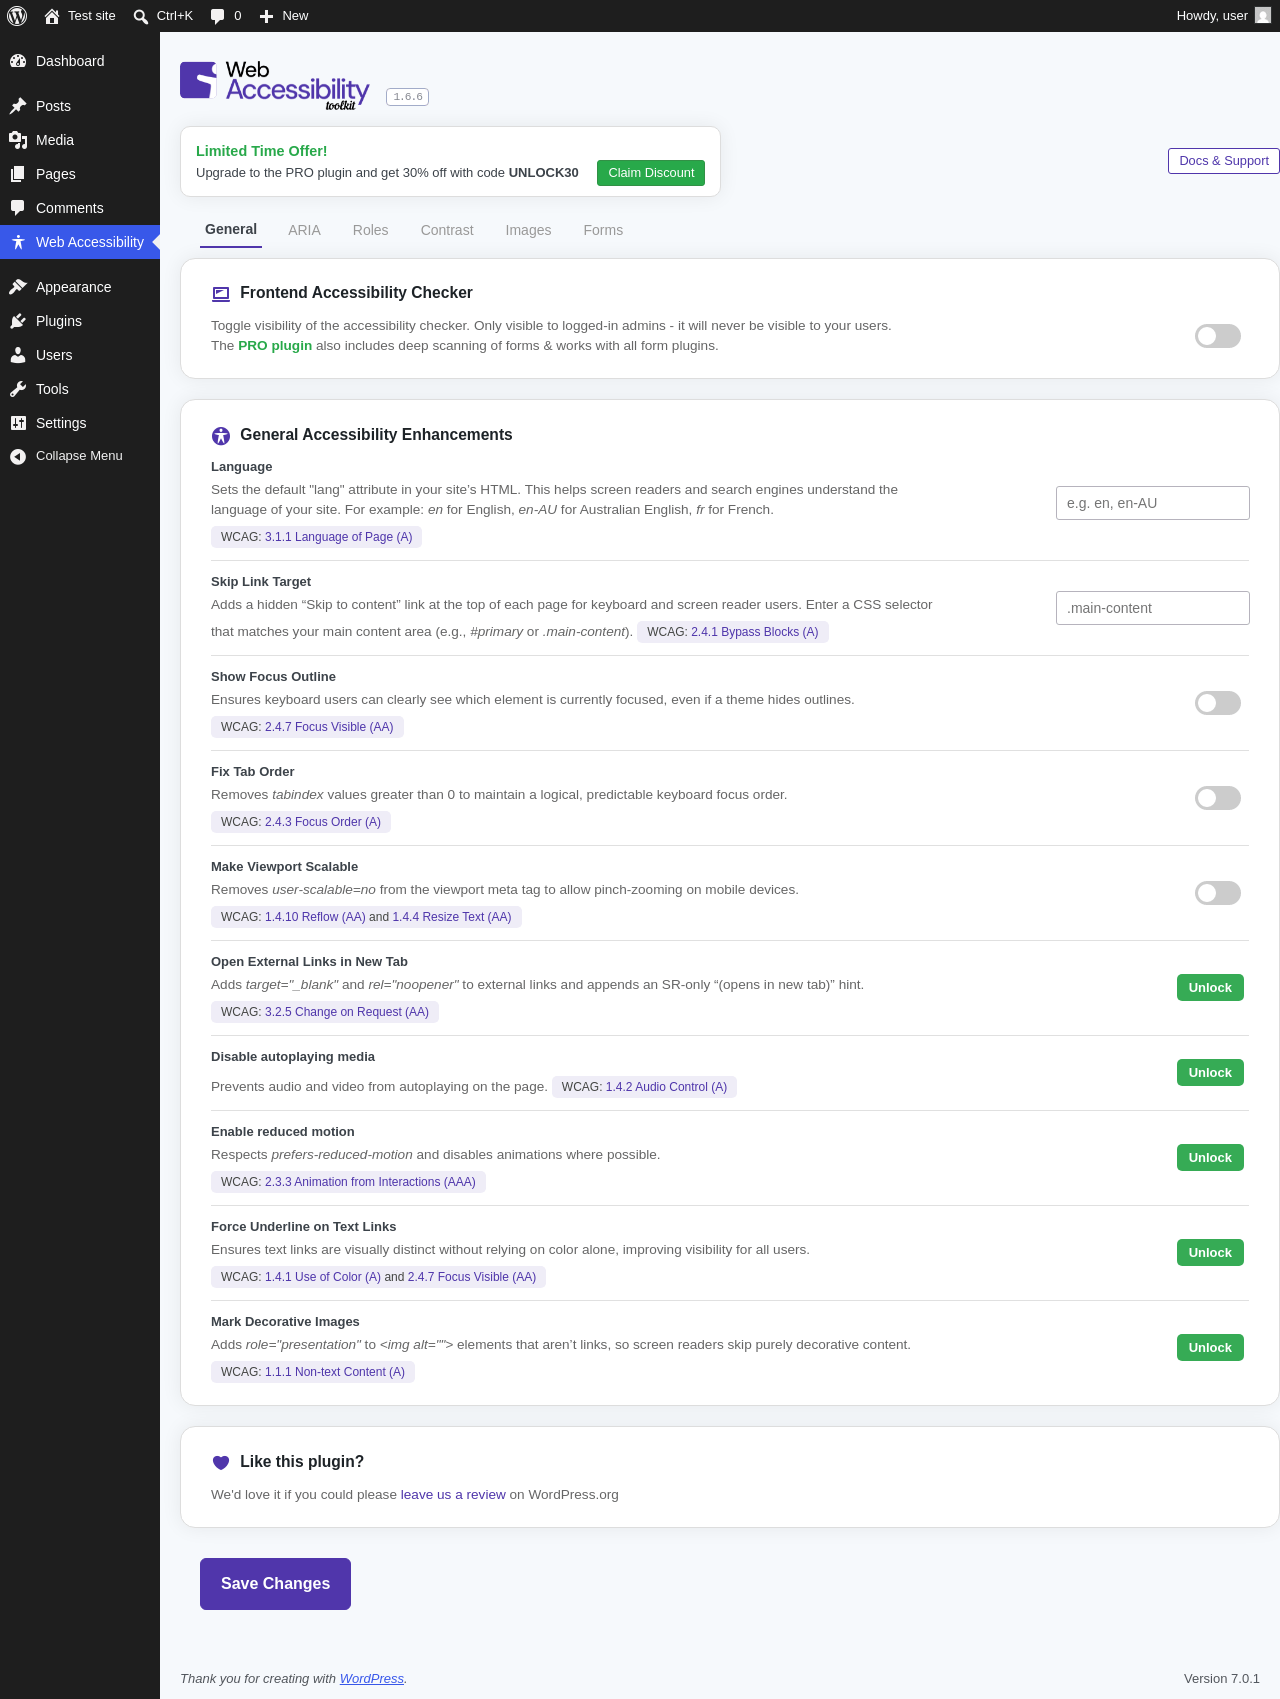Open the ARIA tab

304,230
